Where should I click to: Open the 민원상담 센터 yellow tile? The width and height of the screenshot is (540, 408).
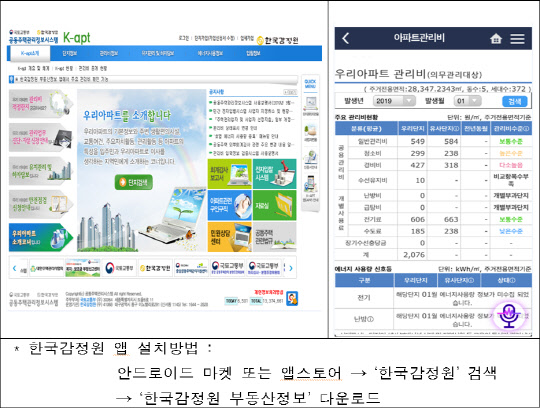click(x=230, y=237)
